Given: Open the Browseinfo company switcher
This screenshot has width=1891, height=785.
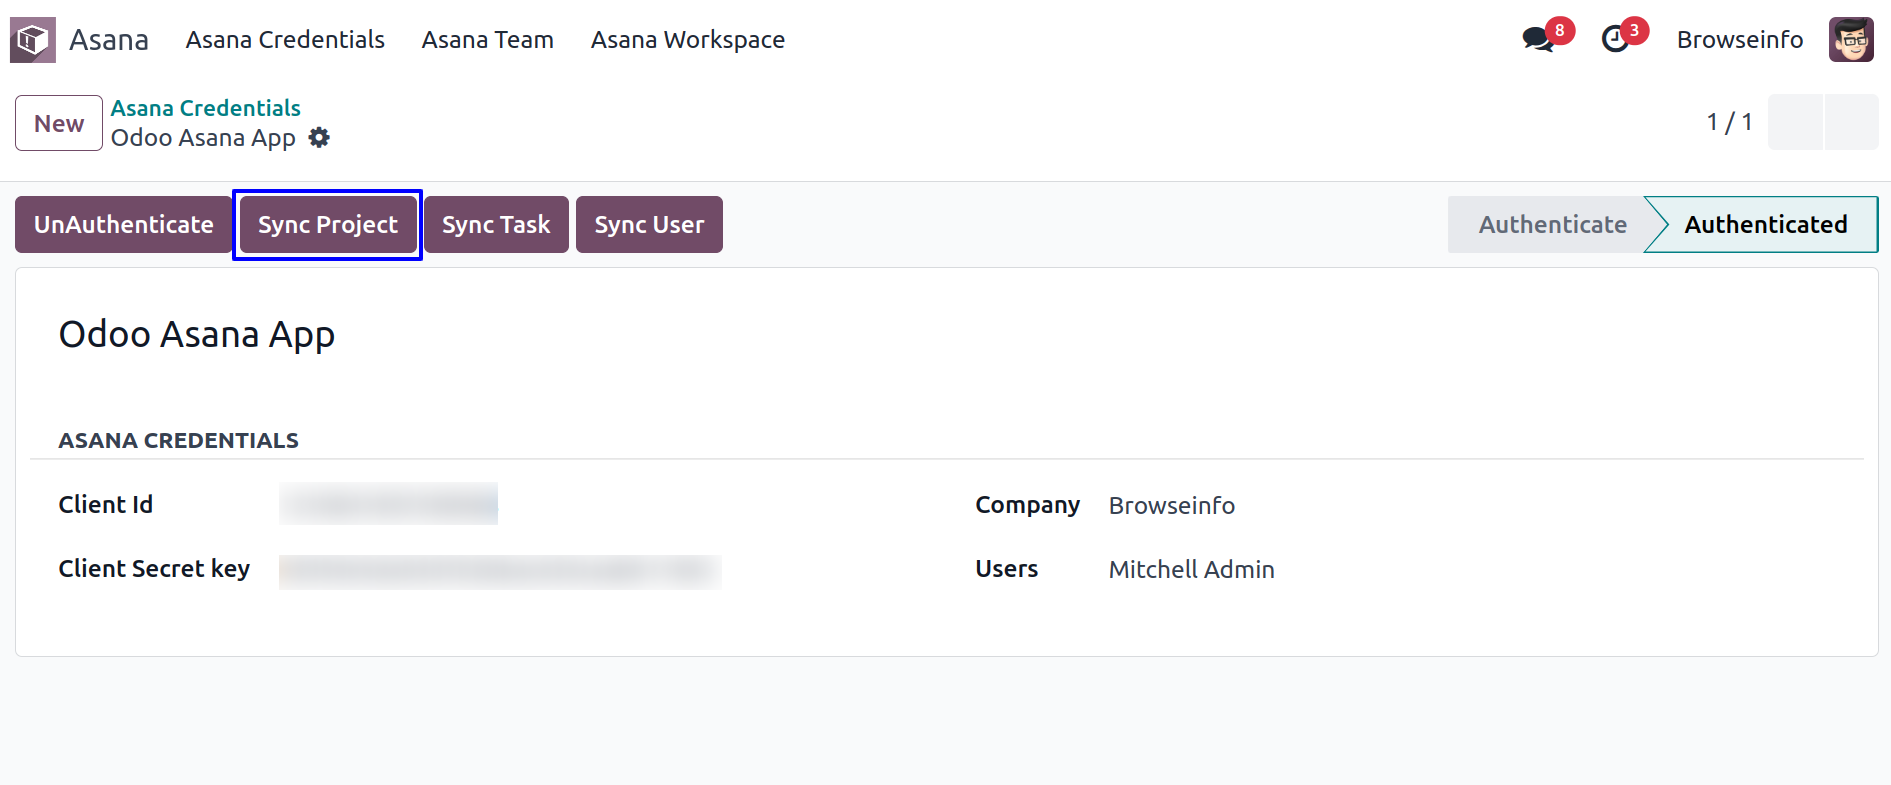Looking at the screenshot, I should point(1740,40).
